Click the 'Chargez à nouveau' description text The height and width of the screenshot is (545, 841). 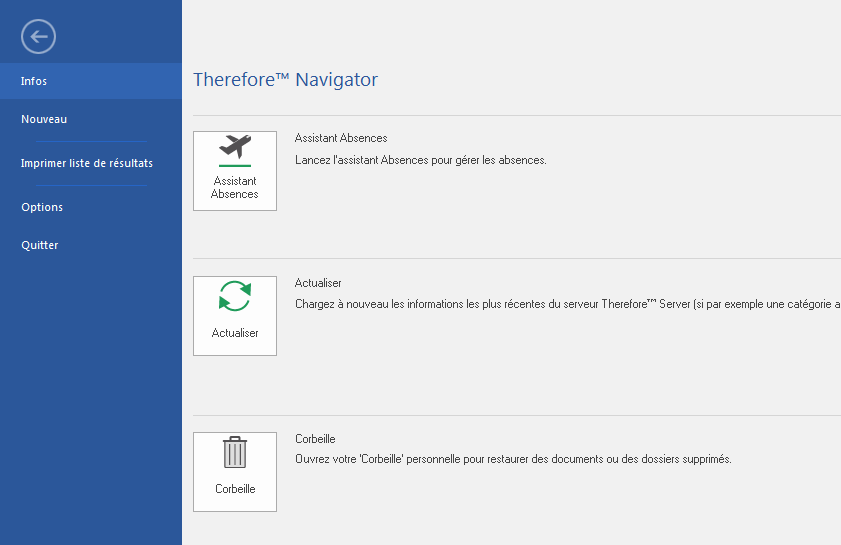click(x=560, y=304)
